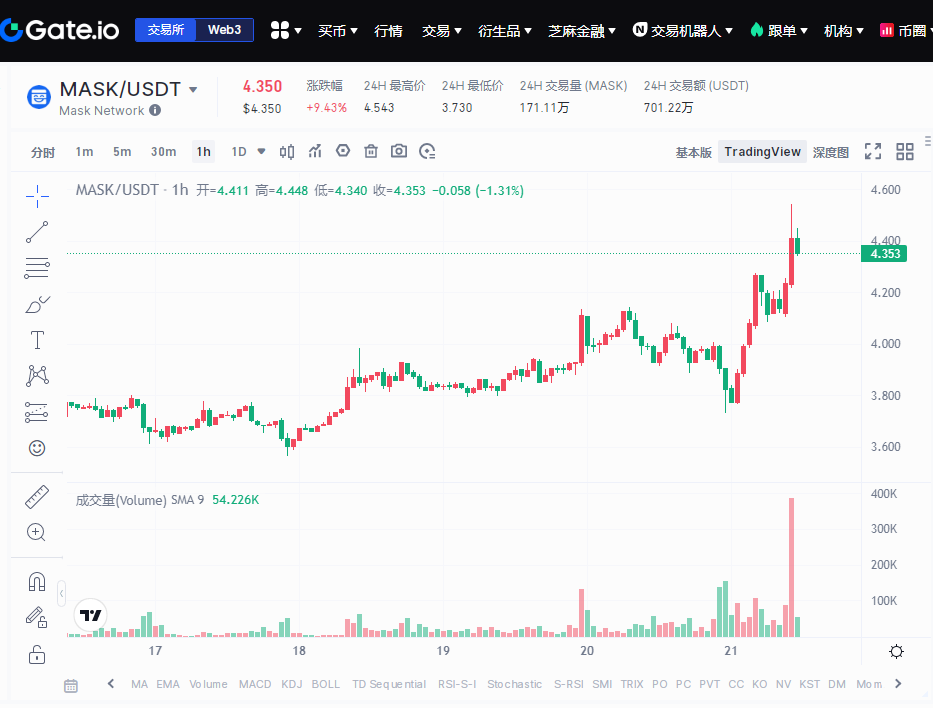Open the date range calendar icon
Viewport: 933px width, 708px height.
coord(71,685)
